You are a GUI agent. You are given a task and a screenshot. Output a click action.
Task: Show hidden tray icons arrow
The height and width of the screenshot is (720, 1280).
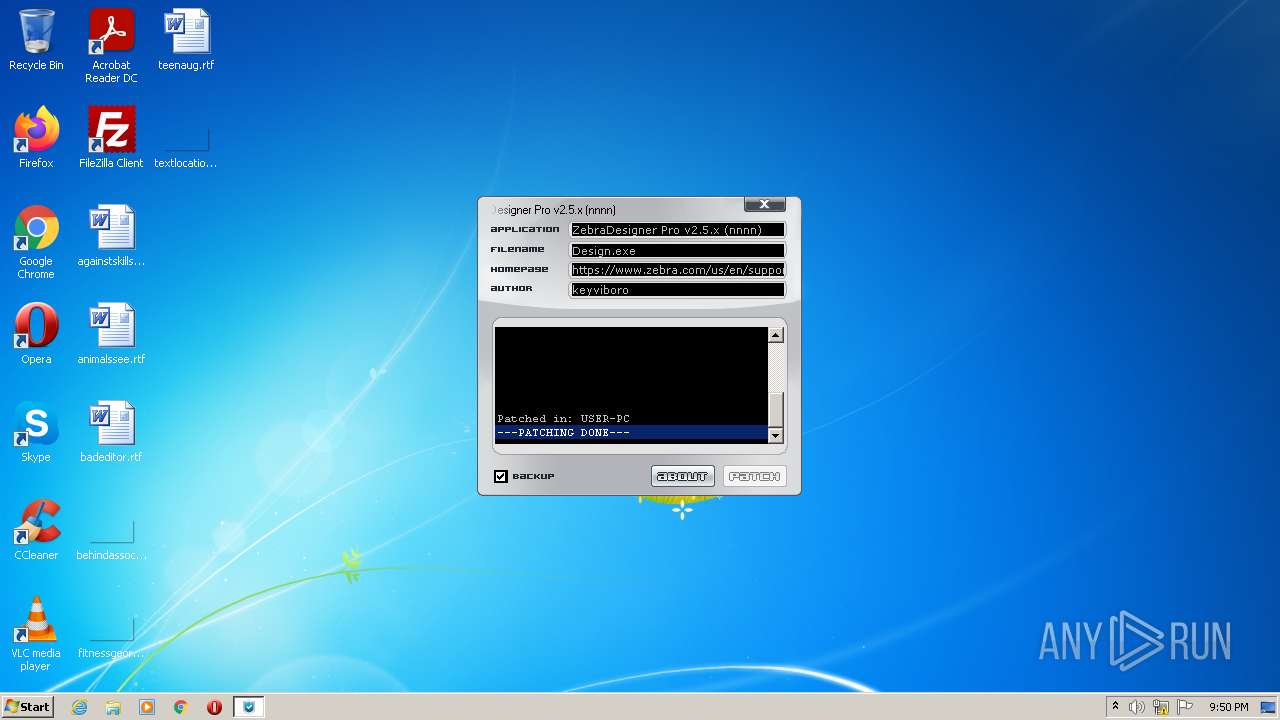(1115, 706)
